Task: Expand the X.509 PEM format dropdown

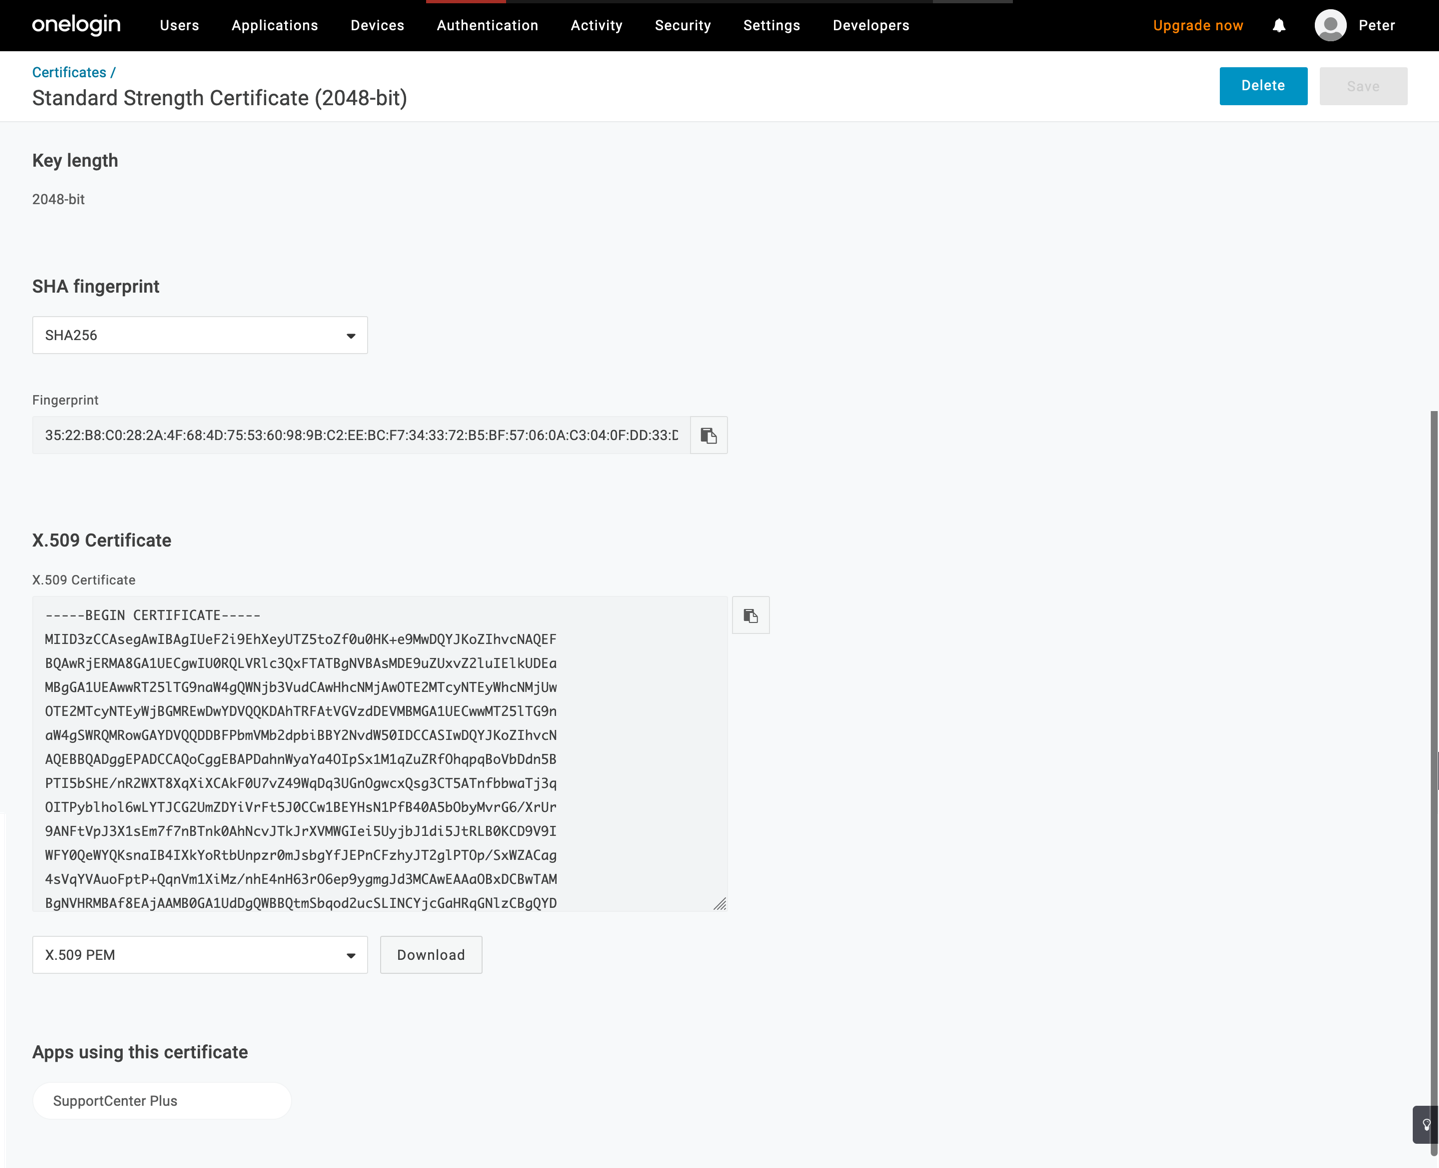Action: (x=200, y=955)
